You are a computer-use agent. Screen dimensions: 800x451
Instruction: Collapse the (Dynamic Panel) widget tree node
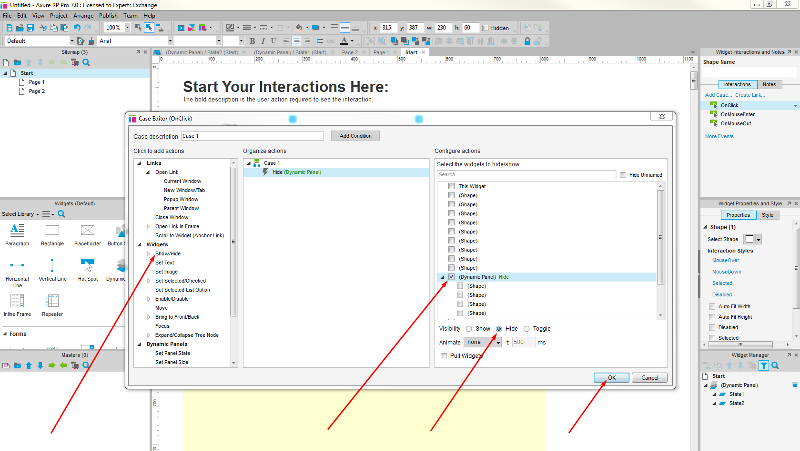(442, 277)
